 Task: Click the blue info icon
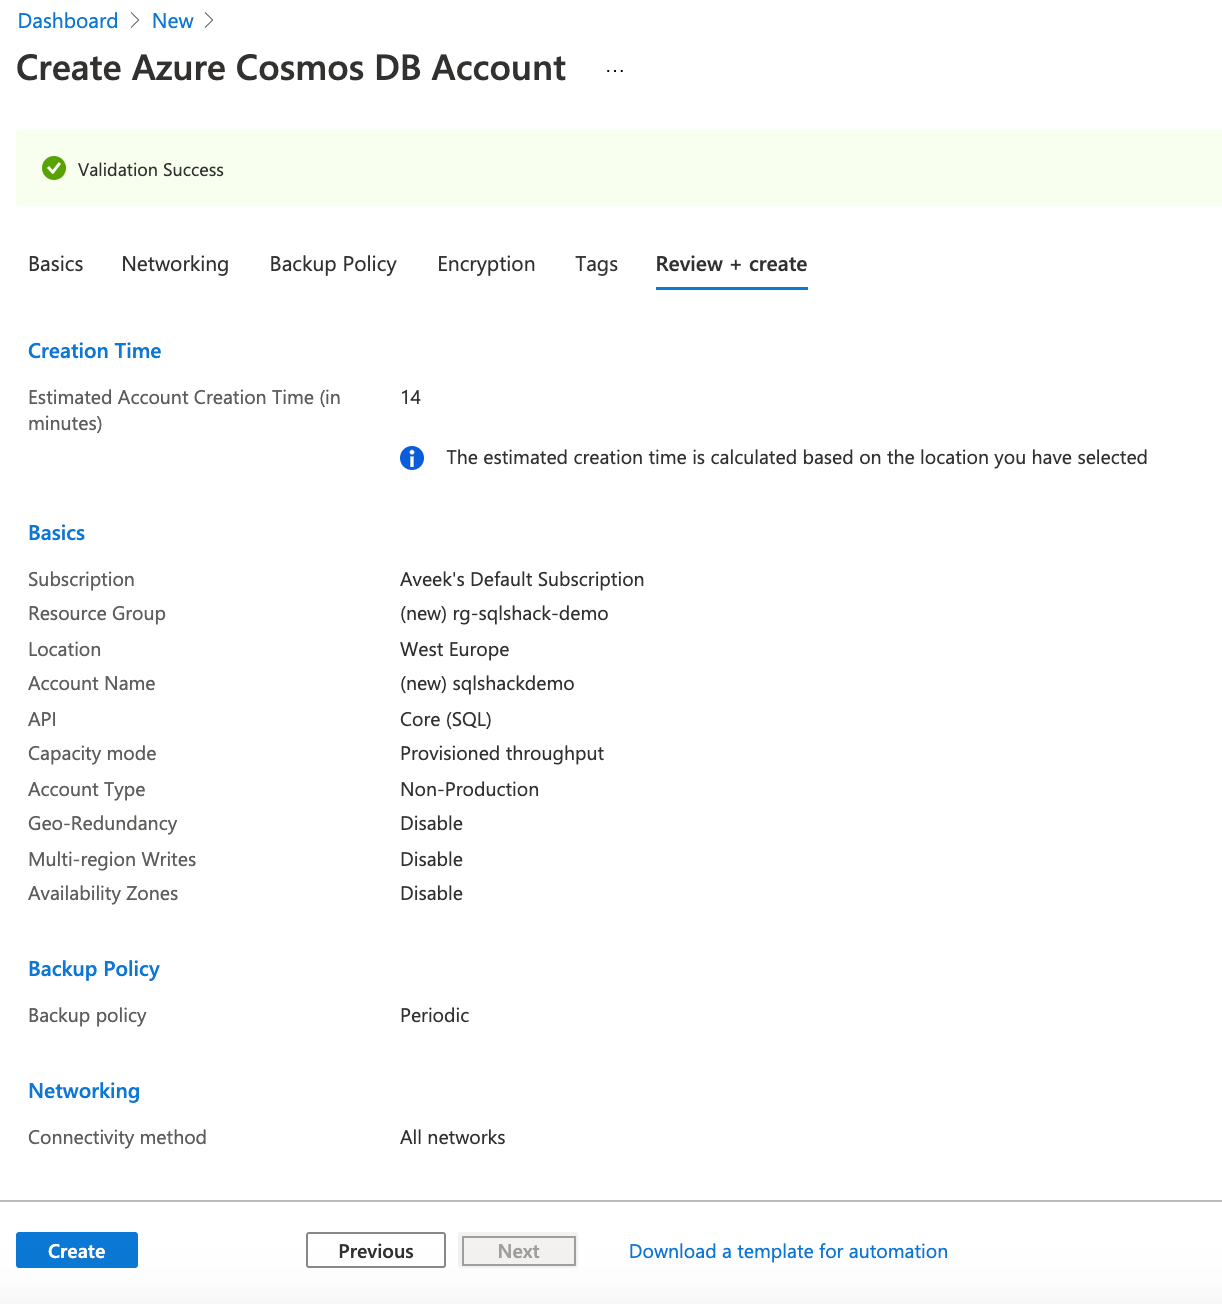(412, 458)
